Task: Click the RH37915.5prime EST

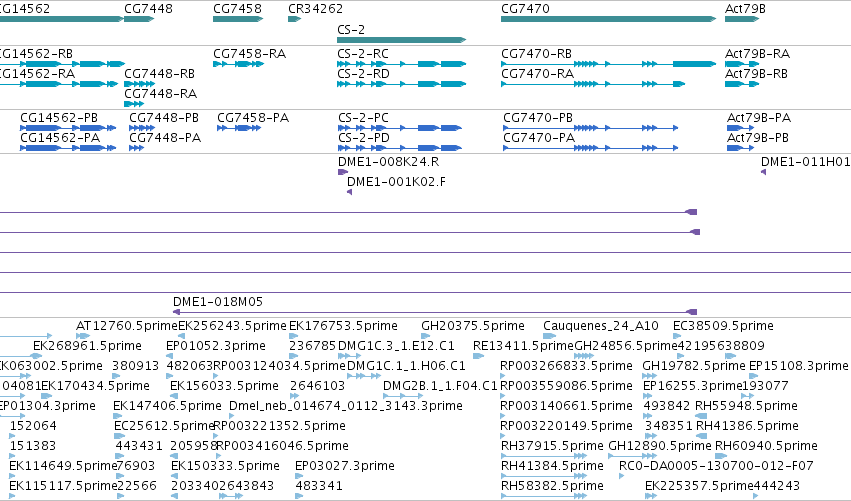Action: point(543,456)
